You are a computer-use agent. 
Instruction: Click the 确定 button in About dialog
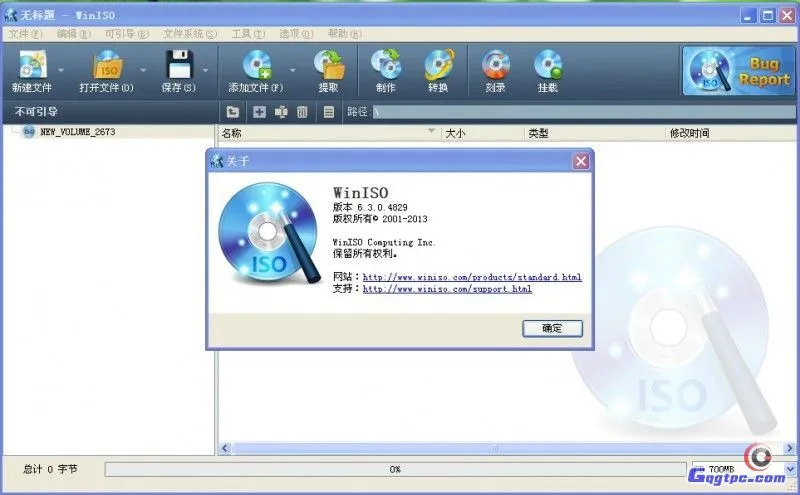pos(552,328)
